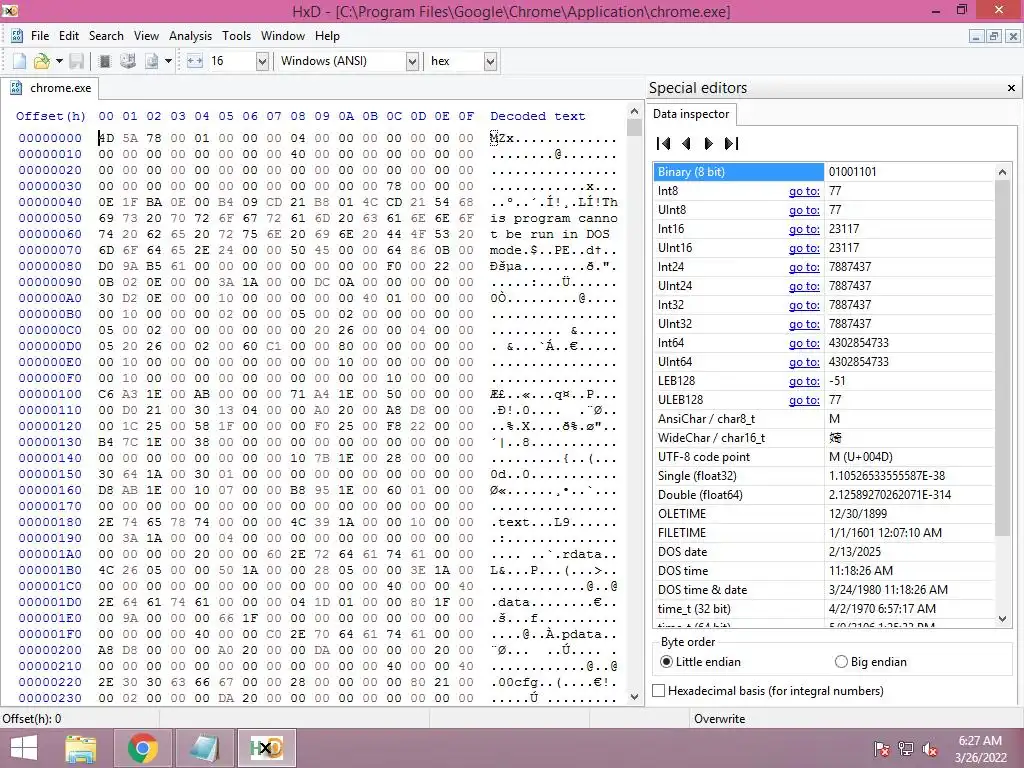
Task: Click hex byte 4D at offset 00000000
Action: point(106,138)
